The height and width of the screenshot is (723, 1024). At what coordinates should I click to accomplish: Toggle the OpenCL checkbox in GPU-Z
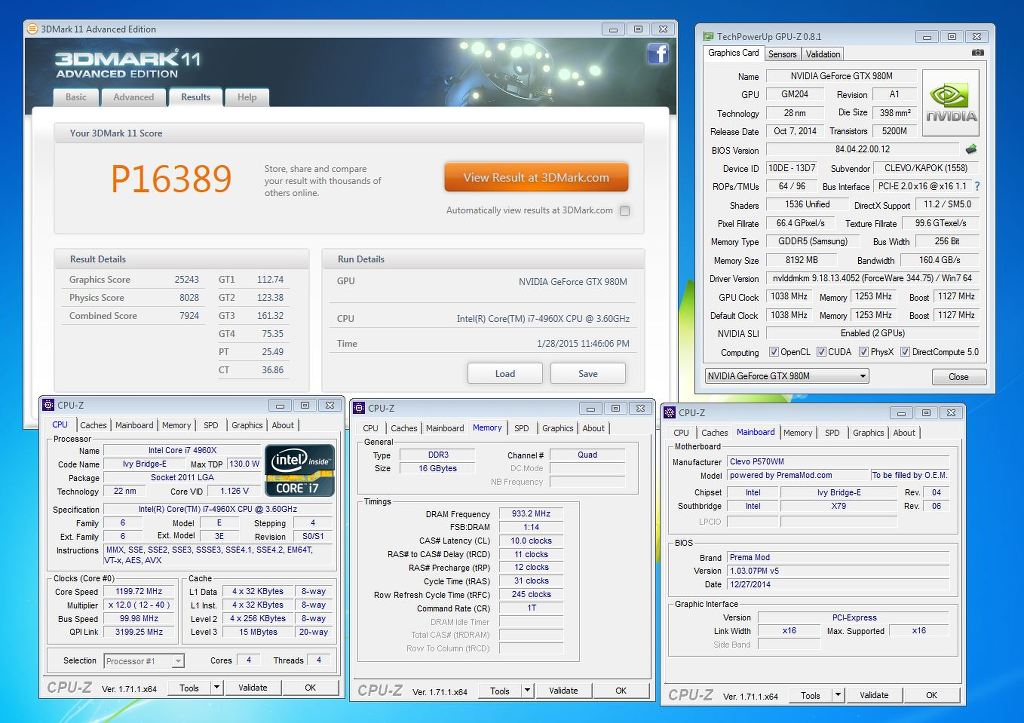pyautogui.click(x=774, y=351)
